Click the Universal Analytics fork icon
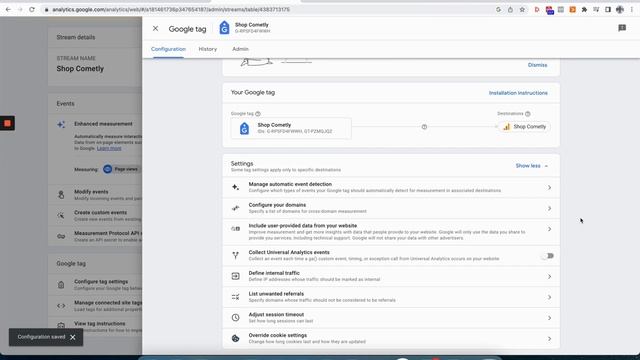The image size is (640, 360). point(236,256)
